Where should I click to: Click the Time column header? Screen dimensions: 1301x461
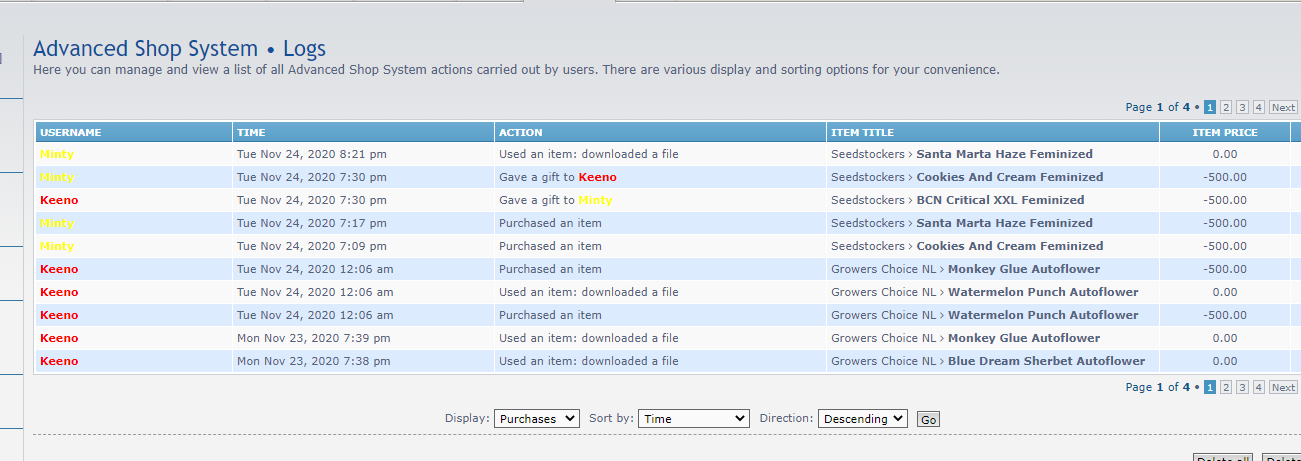tap(250, 132)
